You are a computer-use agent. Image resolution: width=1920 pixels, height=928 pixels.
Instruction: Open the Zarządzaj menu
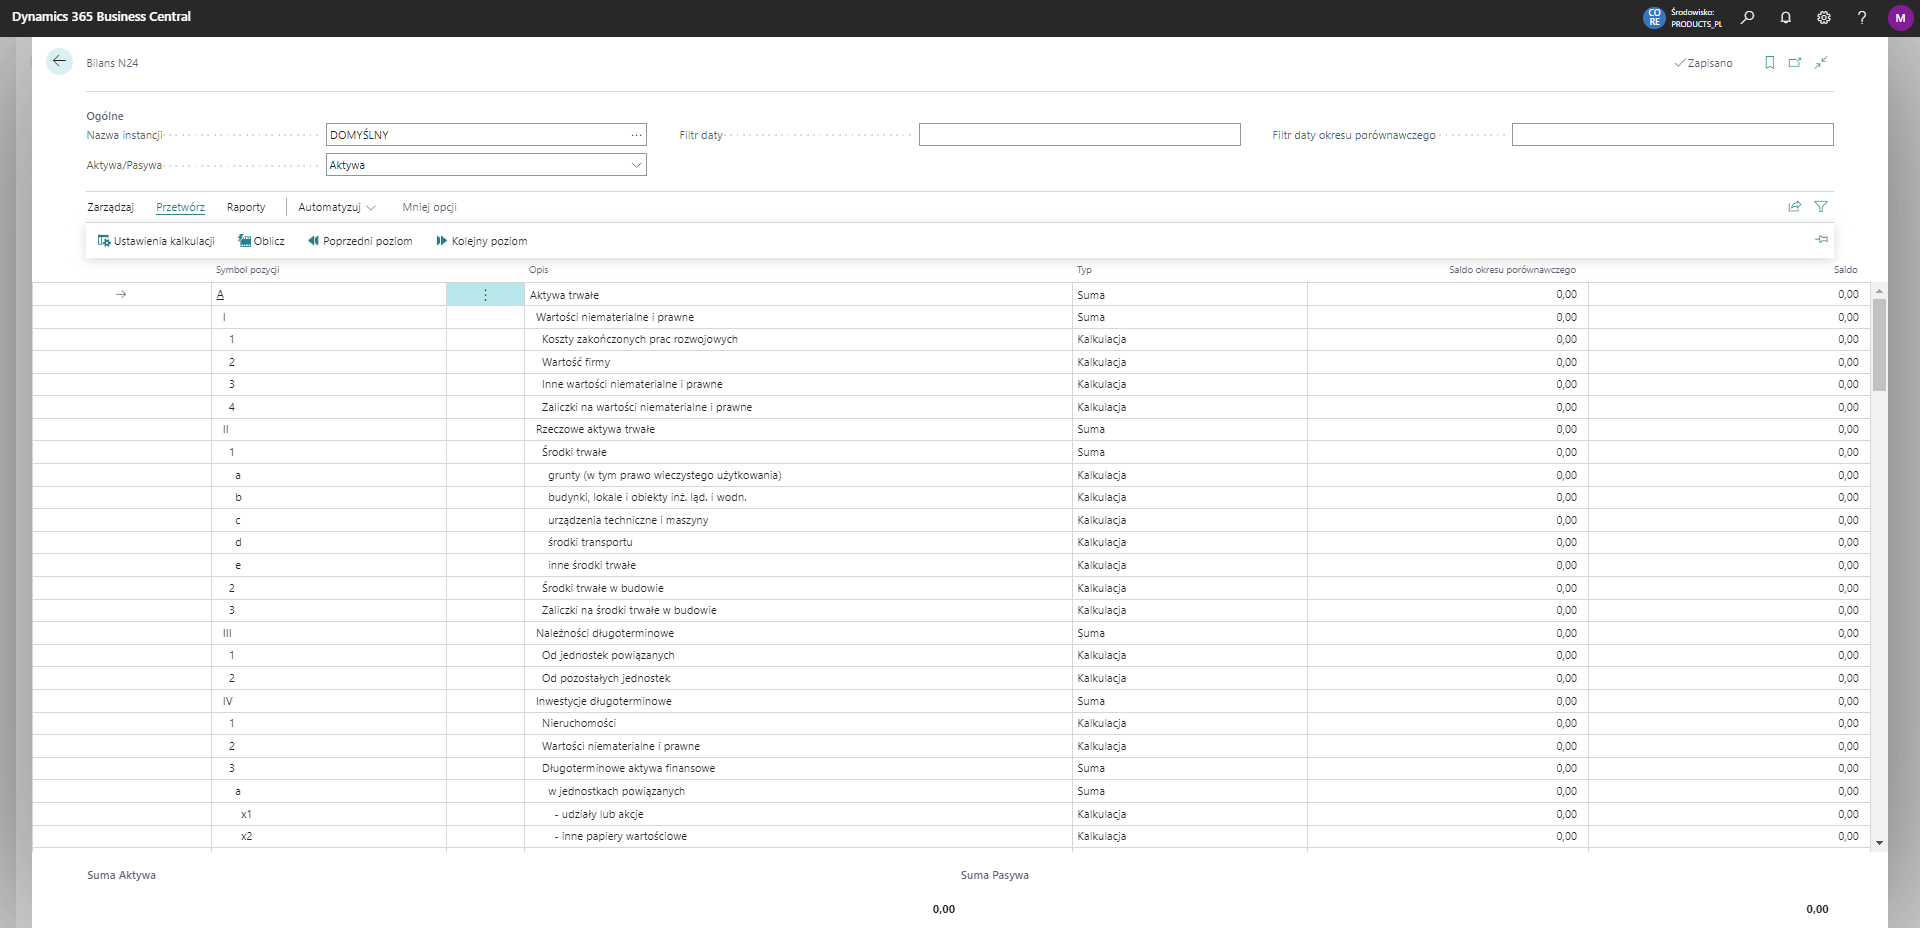110,207
